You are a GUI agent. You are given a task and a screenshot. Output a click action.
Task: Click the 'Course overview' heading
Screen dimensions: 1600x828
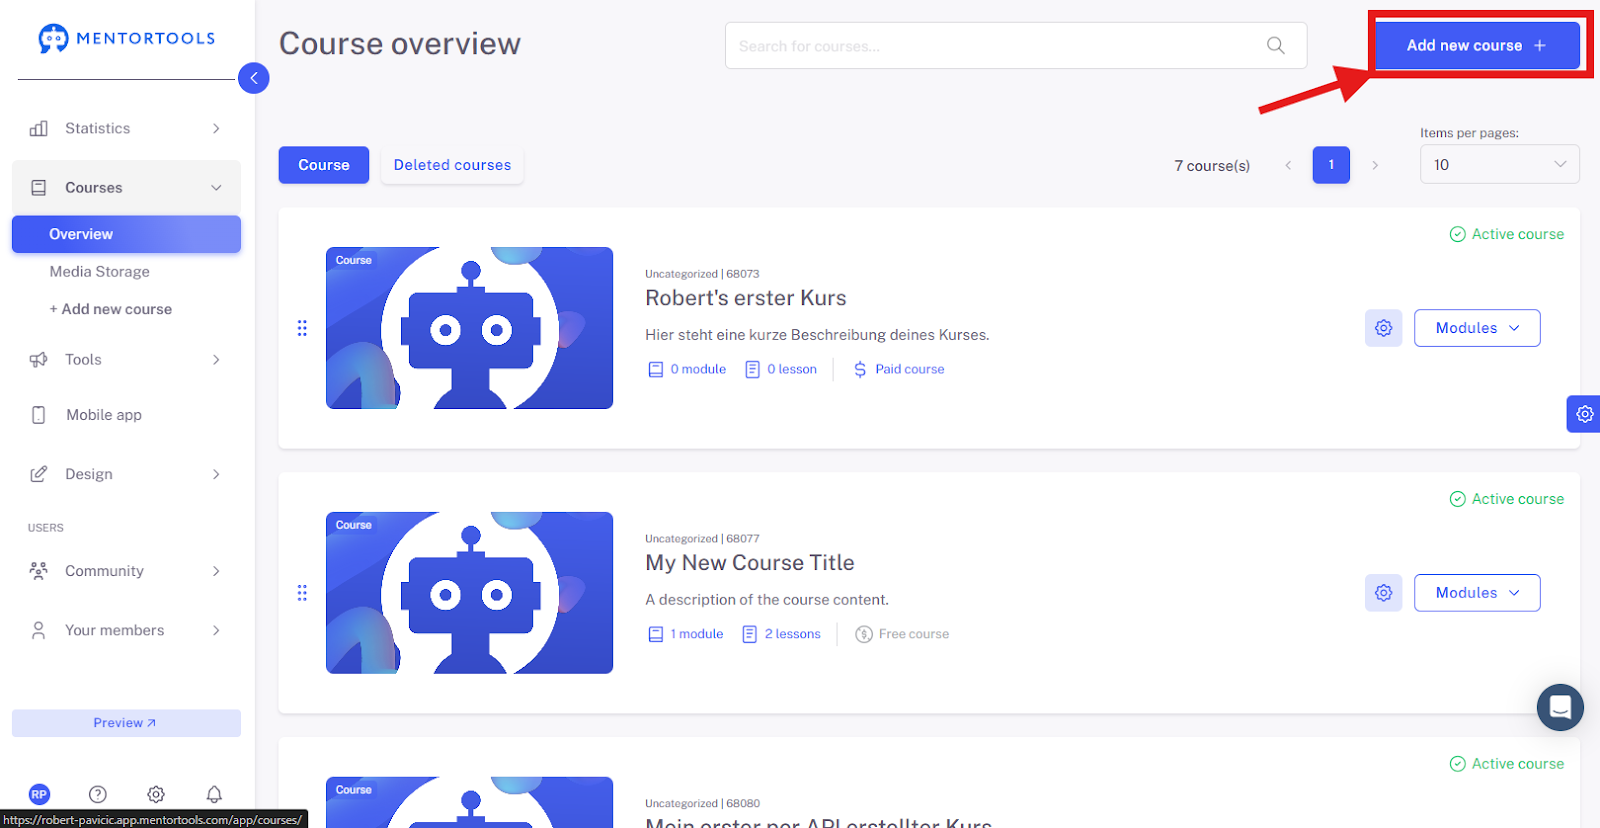coord(400,44)
